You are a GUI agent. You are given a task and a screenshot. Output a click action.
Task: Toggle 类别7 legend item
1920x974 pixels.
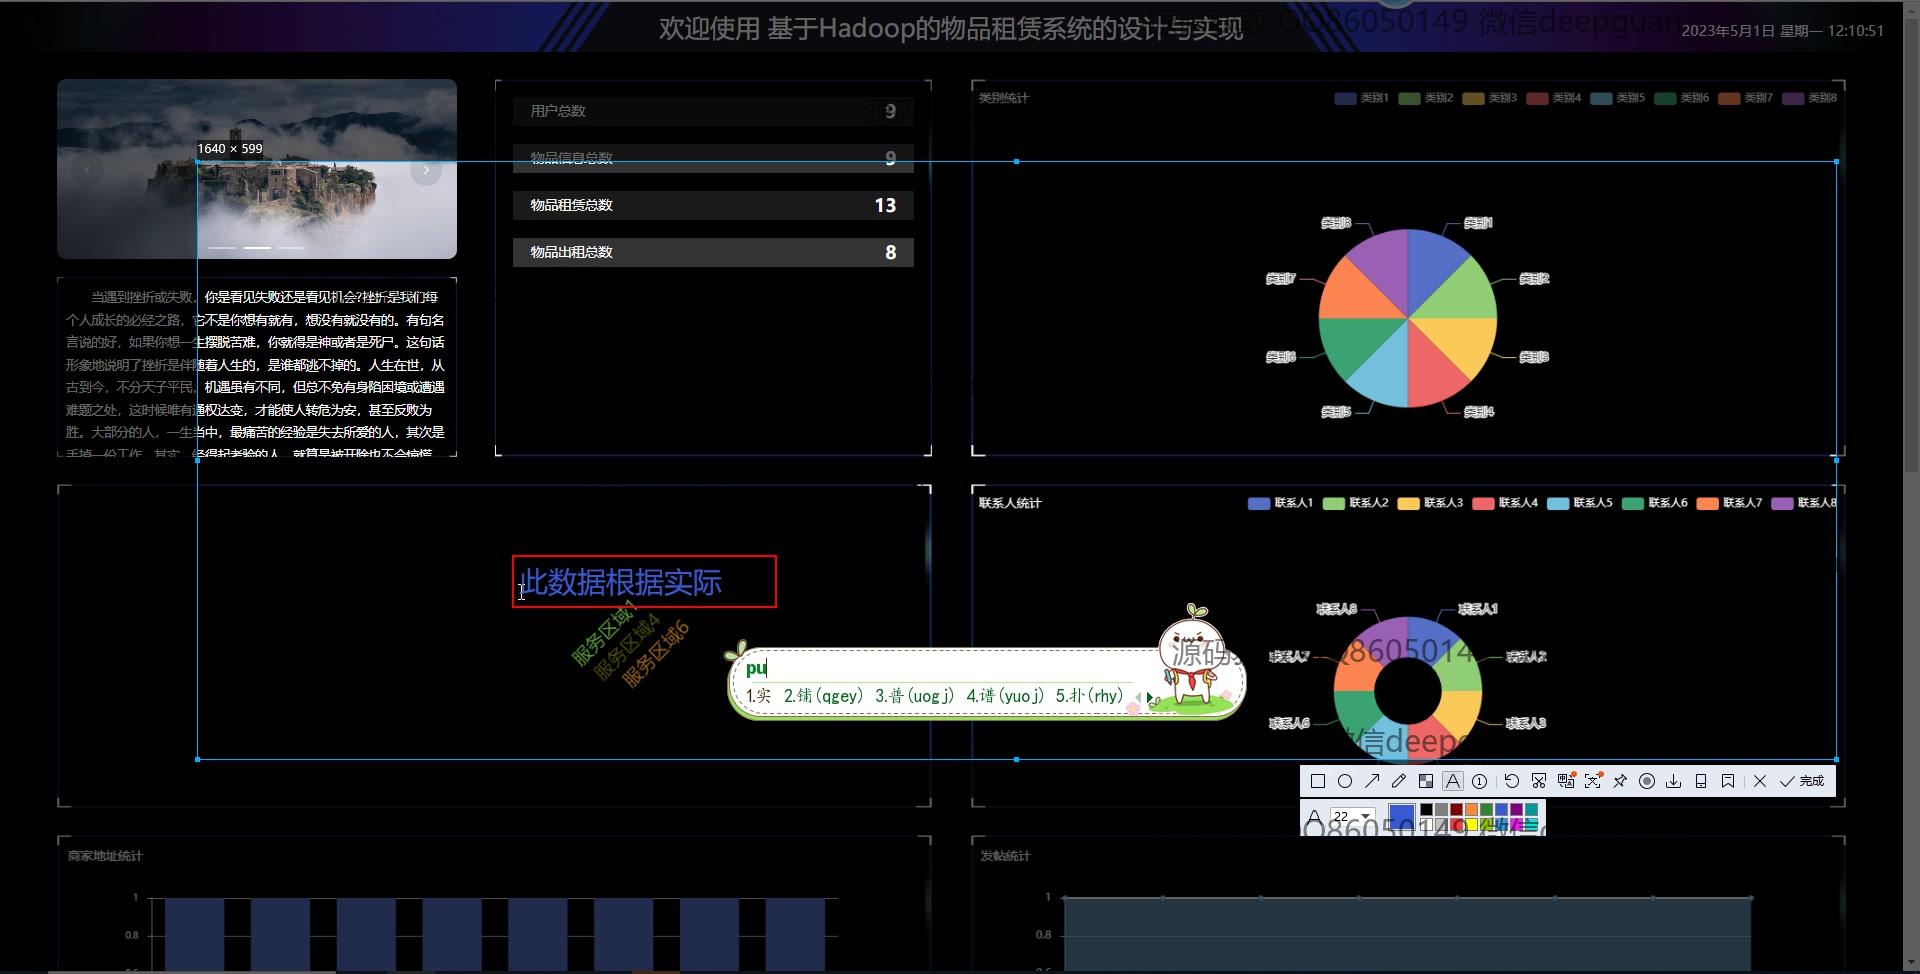tap(1746, 98)
